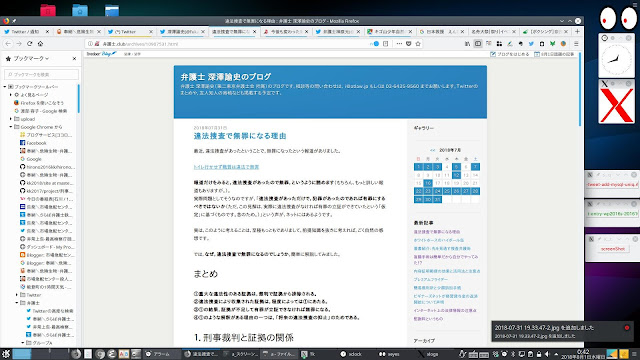
Task: Click the green extension icon in toolbar
Action: point(552,44)
